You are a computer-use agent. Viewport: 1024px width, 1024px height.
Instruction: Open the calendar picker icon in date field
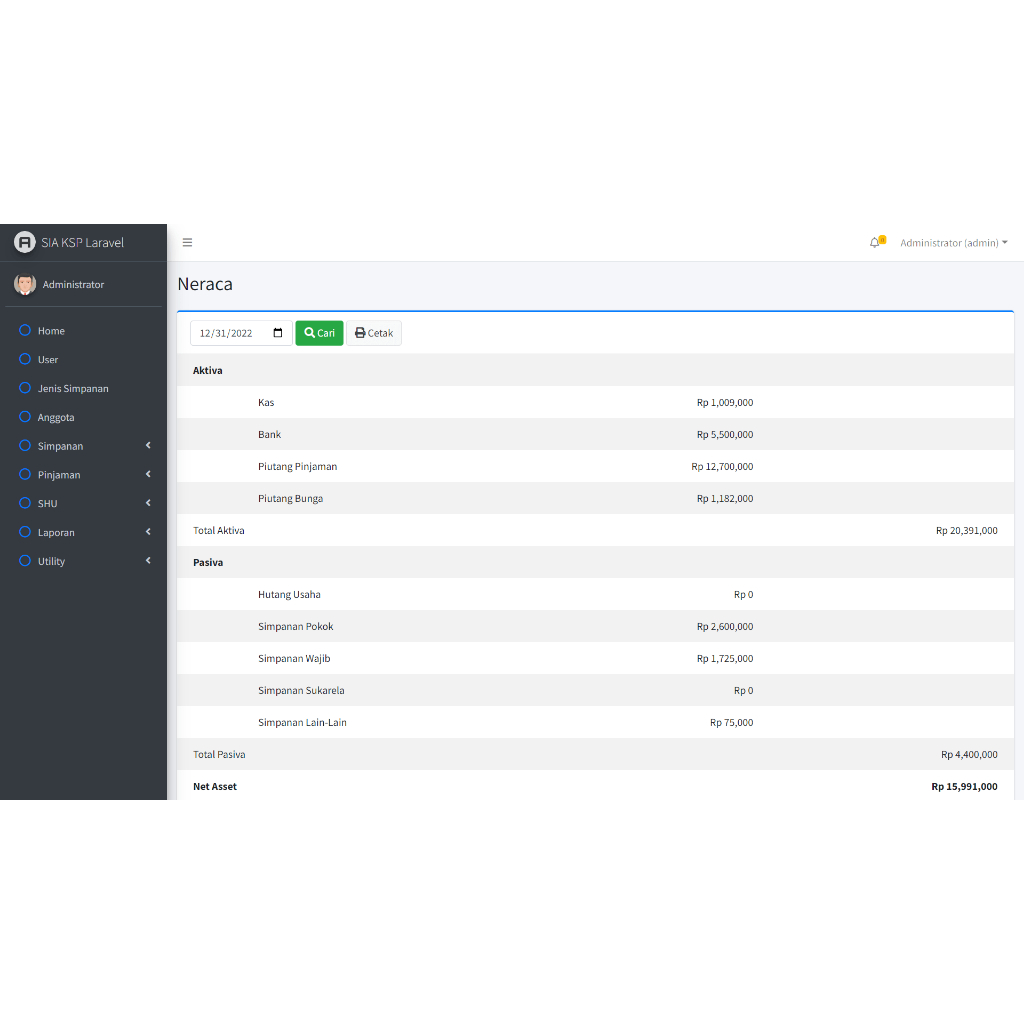[x=278, y=333]
